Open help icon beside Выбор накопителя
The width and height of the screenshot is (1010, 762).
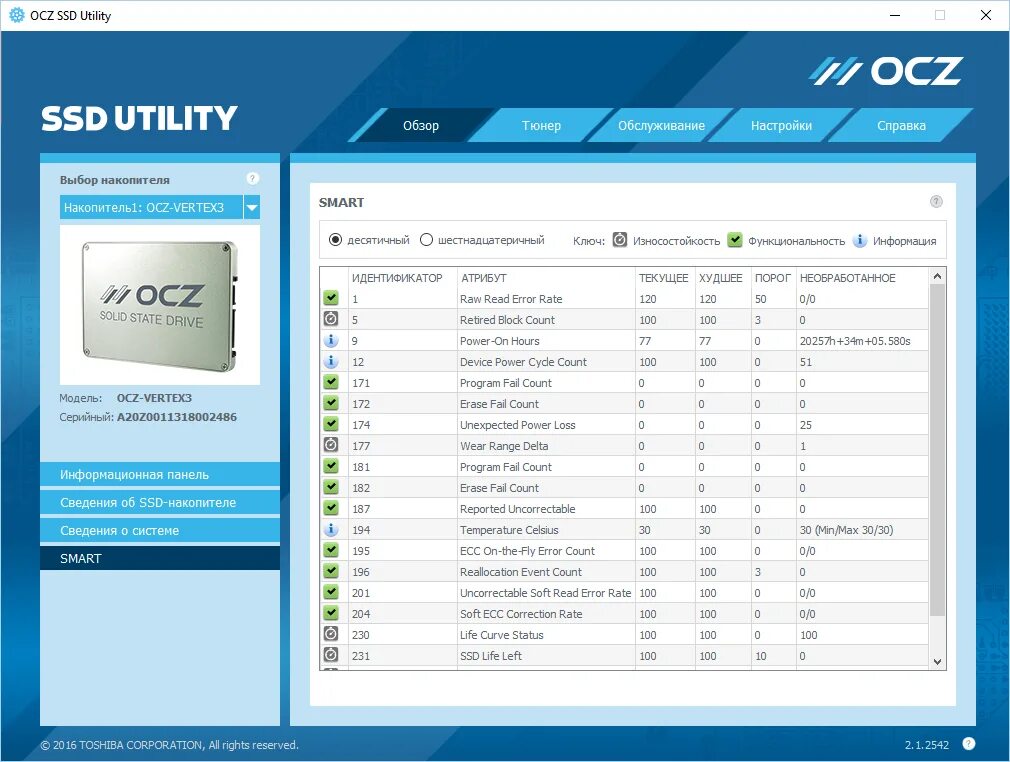(252, 178)
